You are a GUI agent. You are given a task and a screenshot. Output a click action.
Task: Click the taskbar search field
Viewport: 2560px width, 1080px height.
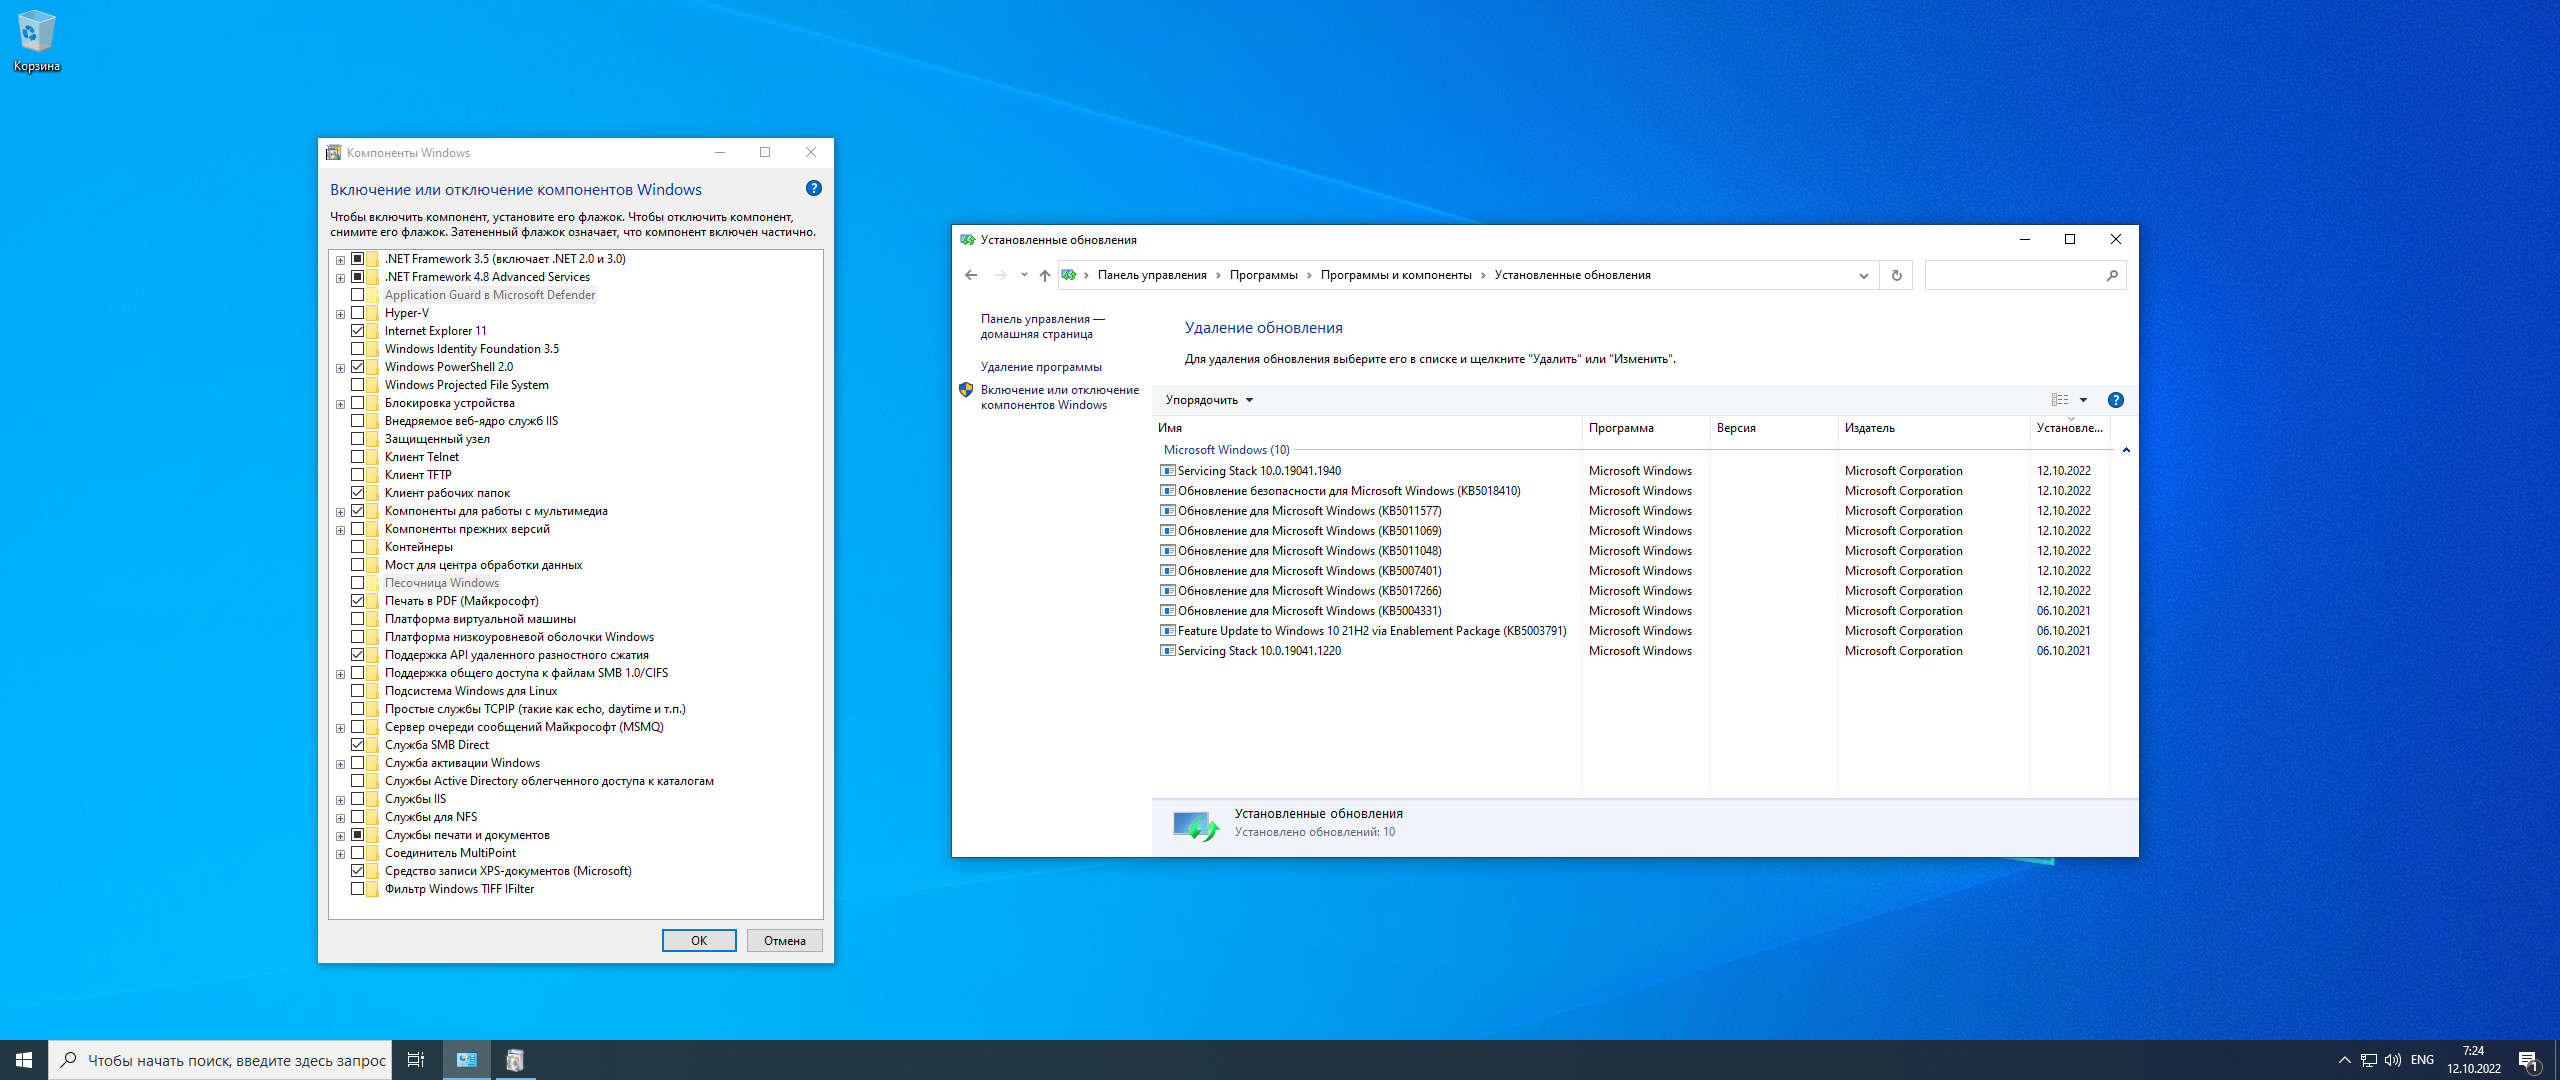point(219,1060)
